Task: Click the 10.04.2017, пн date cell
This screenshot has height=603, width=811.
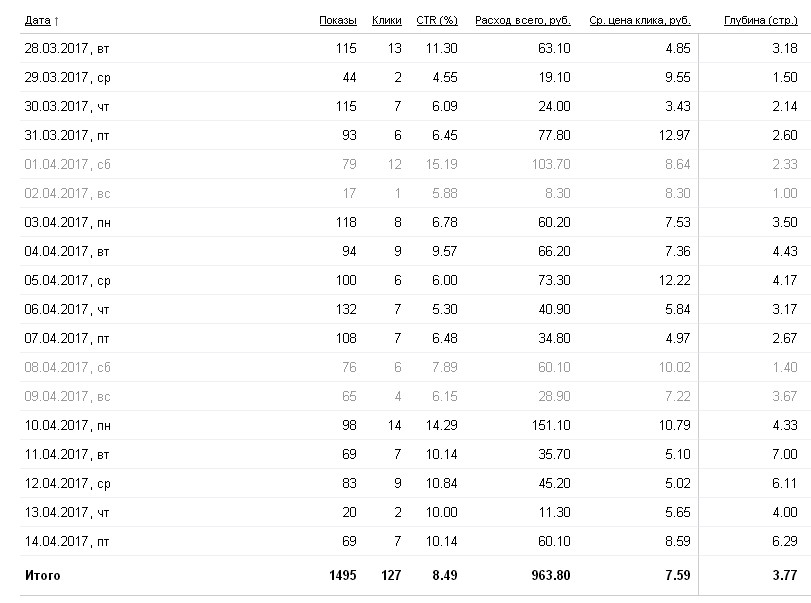Action: (66, 425)
